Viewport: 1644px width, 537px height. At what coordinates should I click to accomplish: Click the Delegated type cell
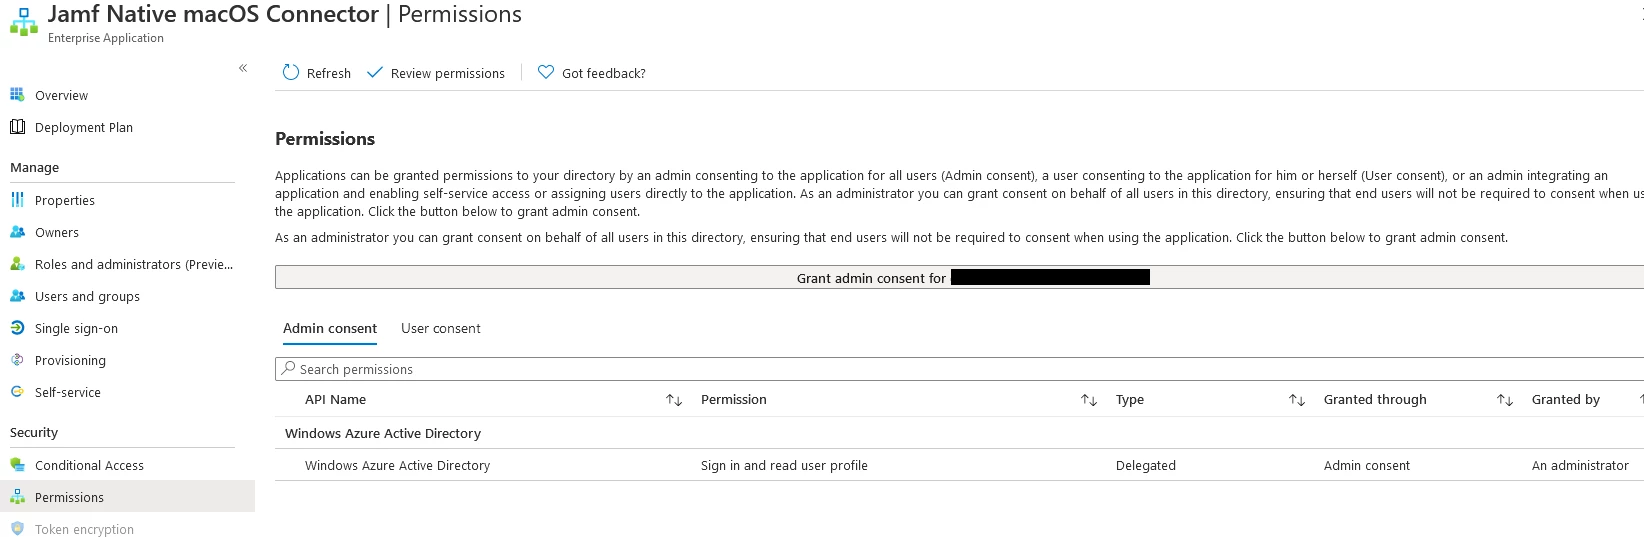1146,465
